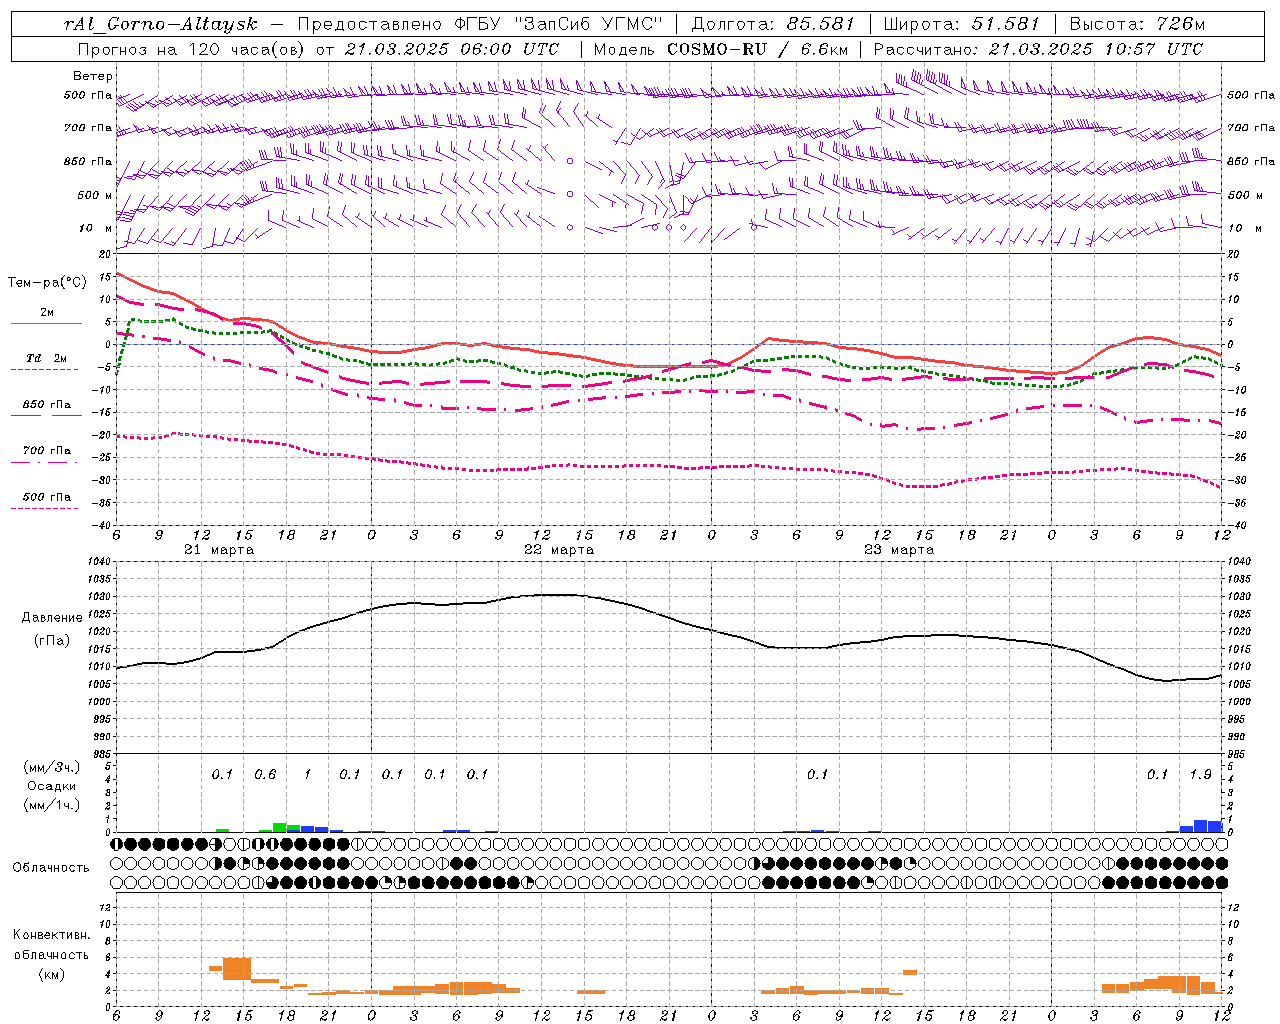Click the precipitation value 1.9

tap(1201, 774)
